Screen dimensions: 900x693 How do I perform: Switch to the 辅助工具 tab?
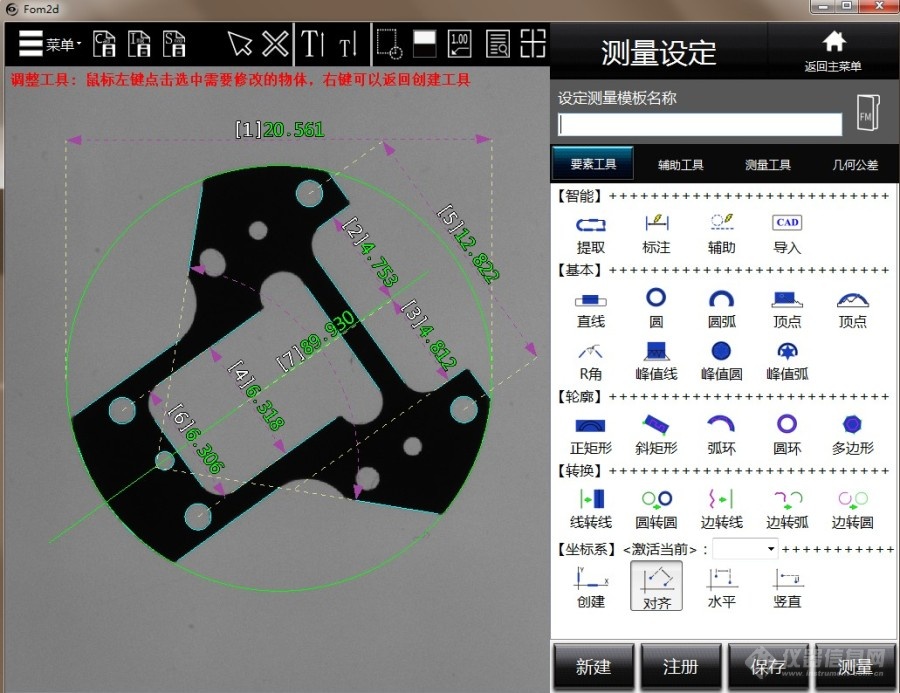tap(680, 164)
